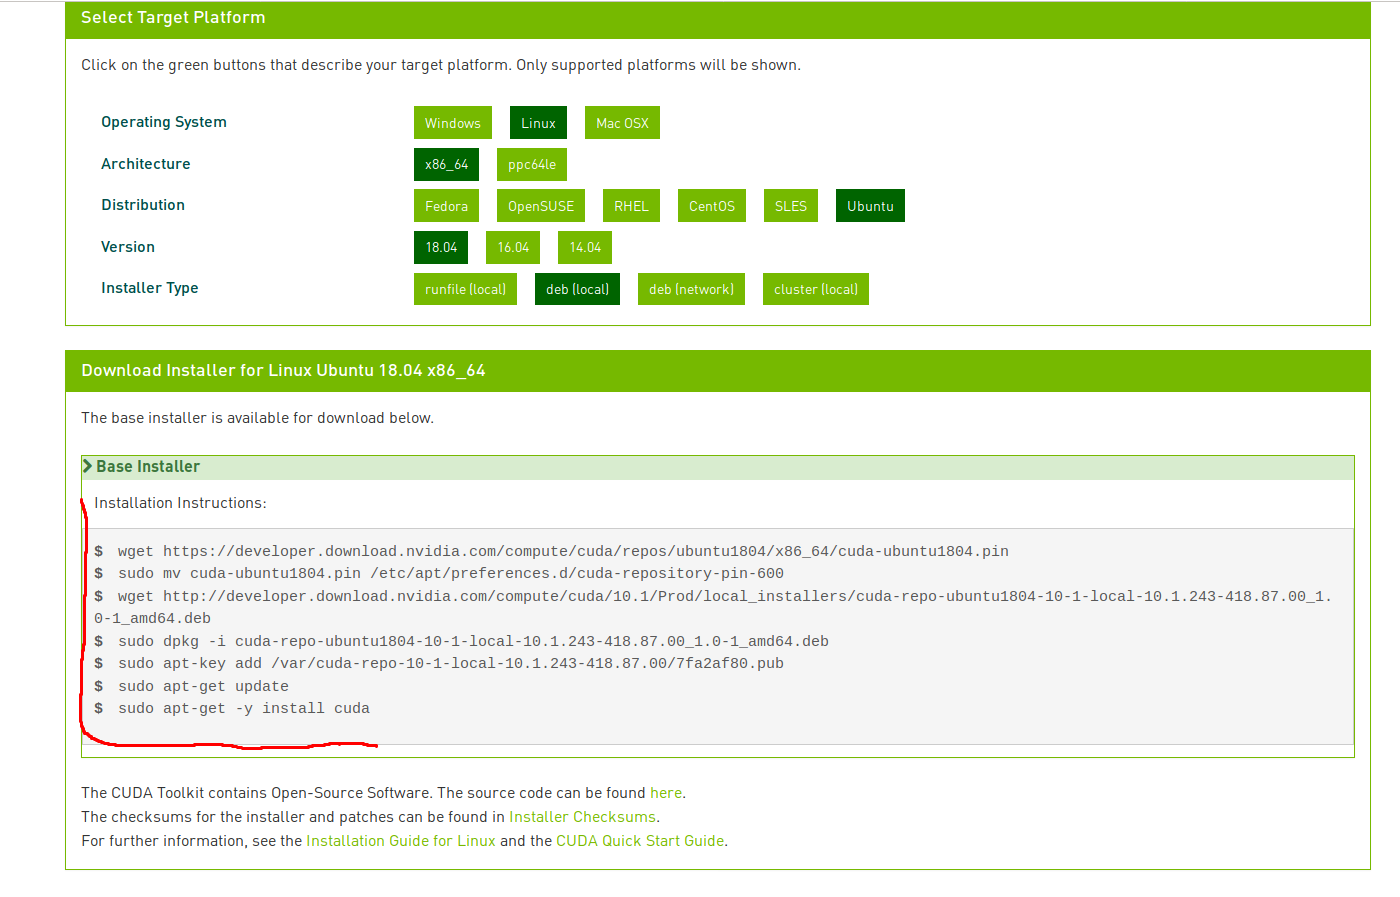Select CentOS distribution button

pos(712,206)
